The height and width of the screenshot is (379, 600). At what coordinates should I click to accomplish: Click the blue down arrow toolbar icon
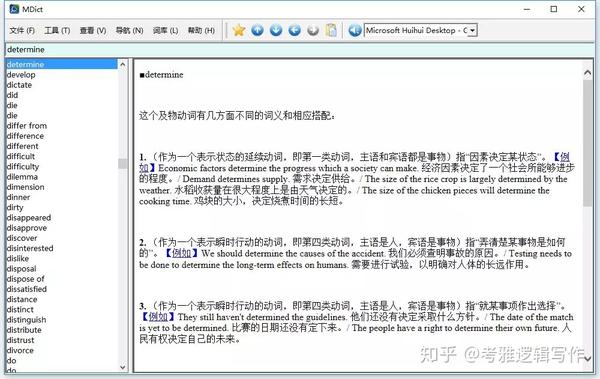click(276, 30)
